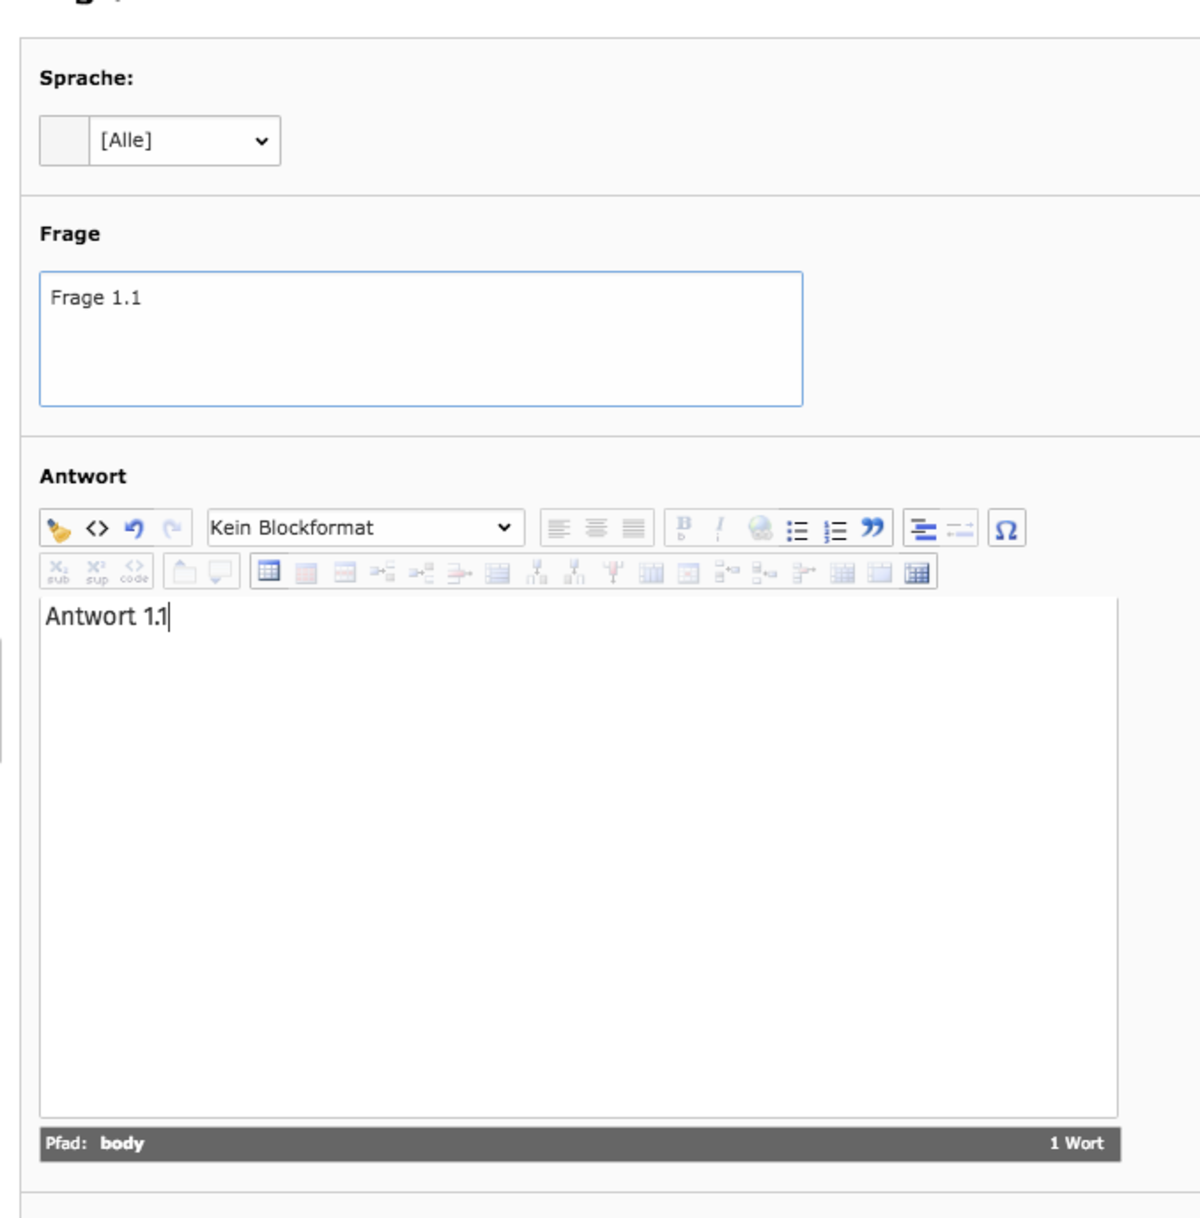1200x1218 pixels.
Task: Insert a numbered list
Action: pyautogui.click(x=835, y=529)
